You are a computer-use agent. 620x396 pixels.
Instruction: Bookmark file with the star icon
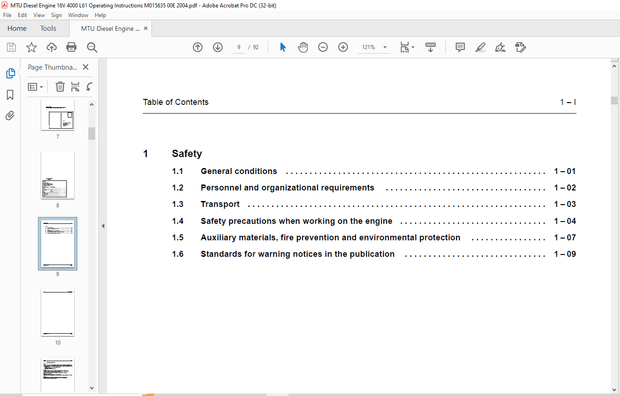(x=31, y=47)
